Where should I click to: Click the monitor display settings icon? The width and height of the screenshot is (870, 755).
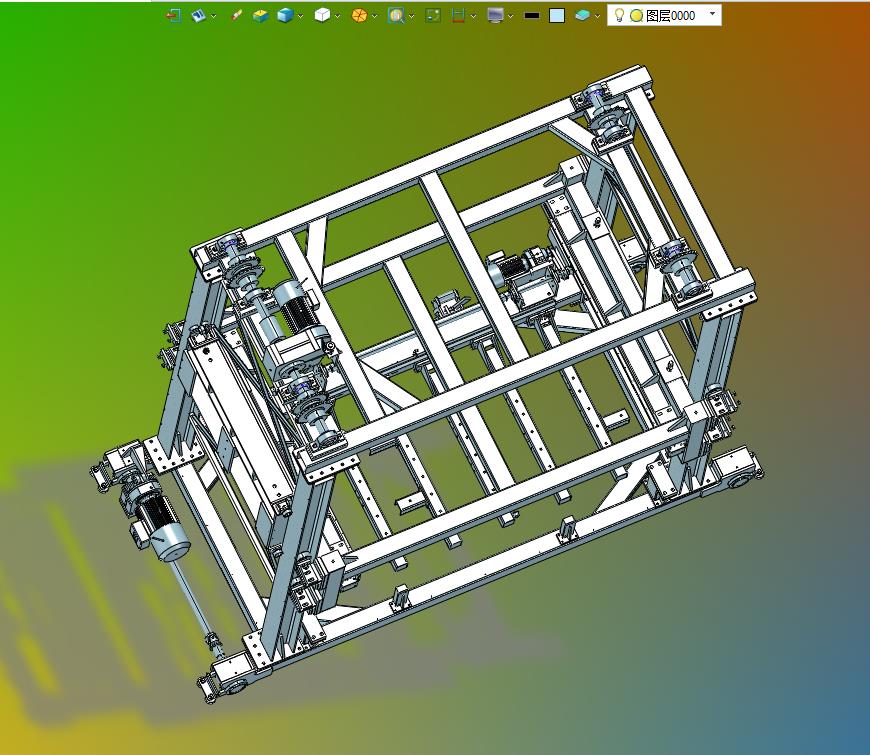[495, 16]
